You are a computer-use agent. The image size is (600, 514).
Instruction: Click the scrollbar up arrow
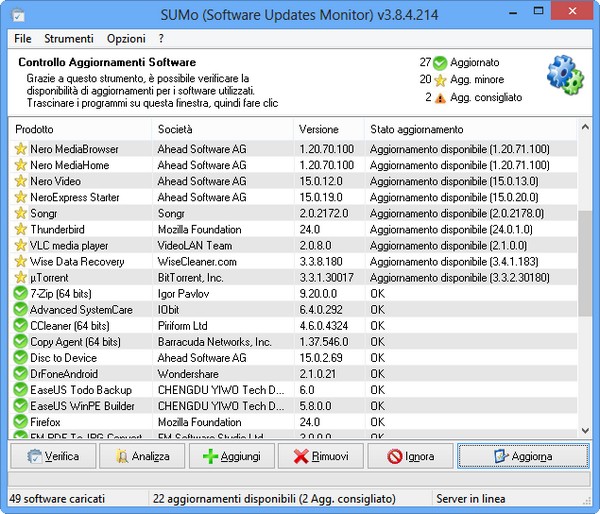[x=585, y=127]
